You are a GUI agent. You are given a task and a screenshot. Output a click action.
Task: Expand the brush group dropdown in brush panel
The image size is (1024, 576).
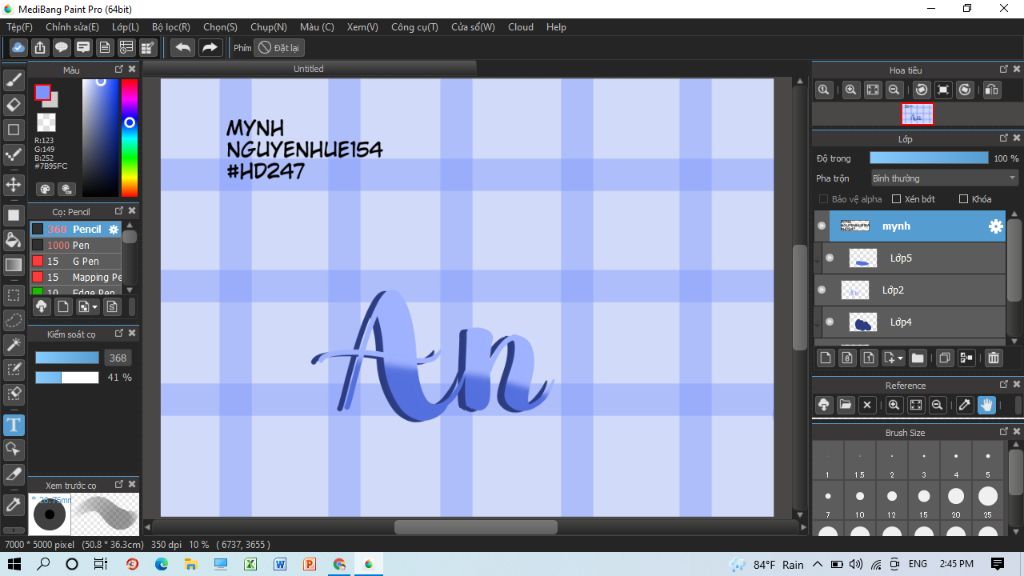pos(95,306)
